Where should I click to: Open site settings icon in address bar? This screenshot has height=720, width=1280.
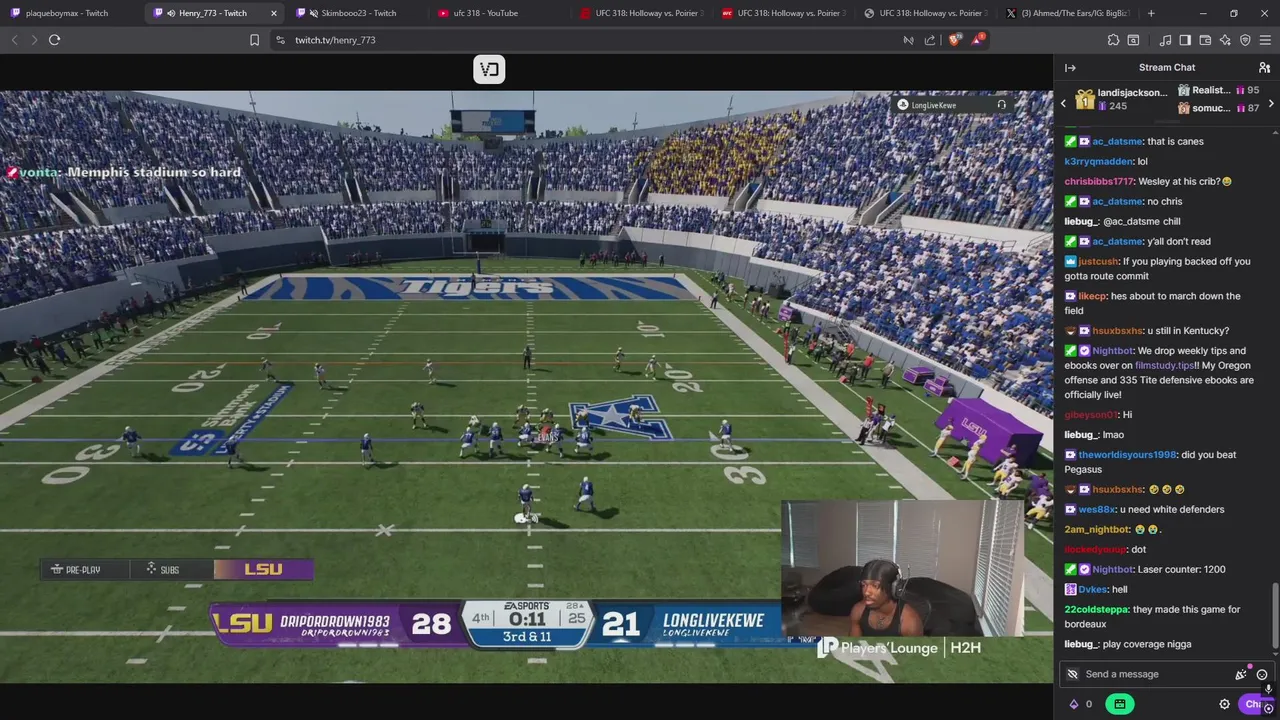pos(280,40)
